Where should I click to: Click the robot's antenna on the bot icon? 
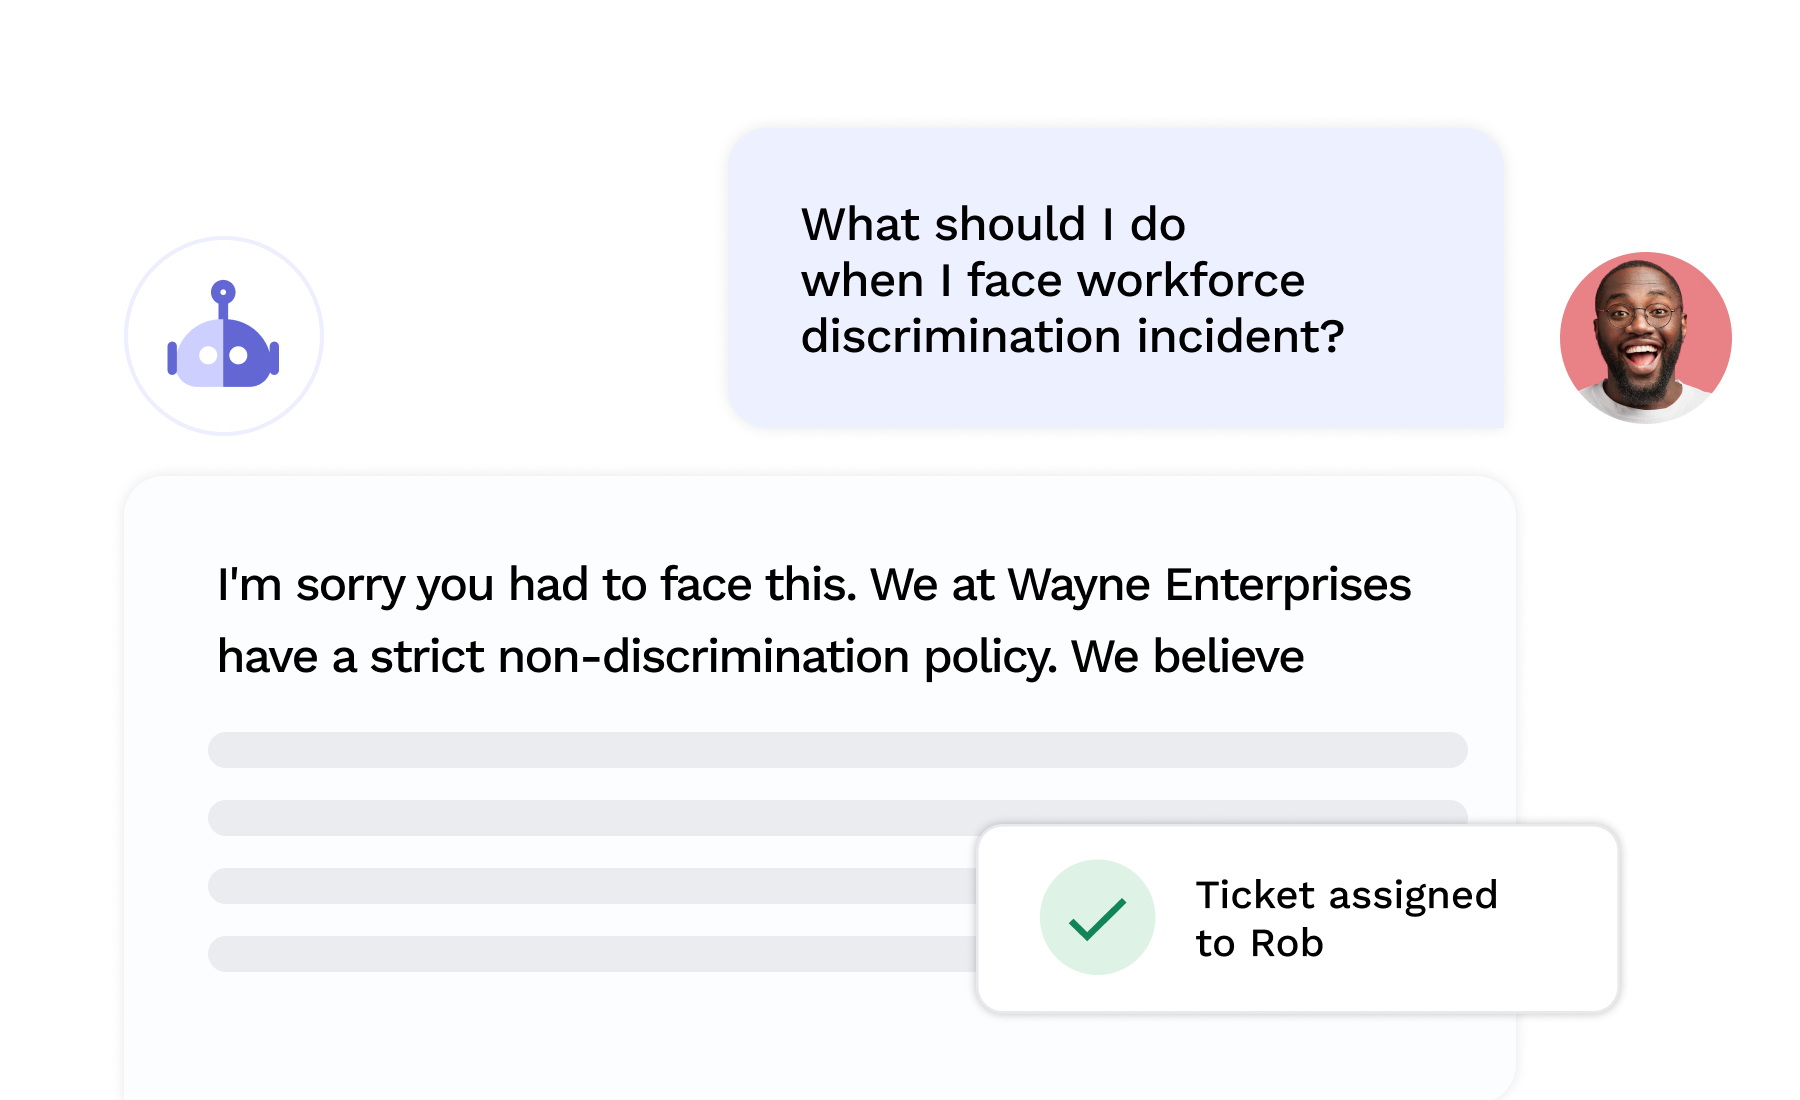(x=223, y=298)
